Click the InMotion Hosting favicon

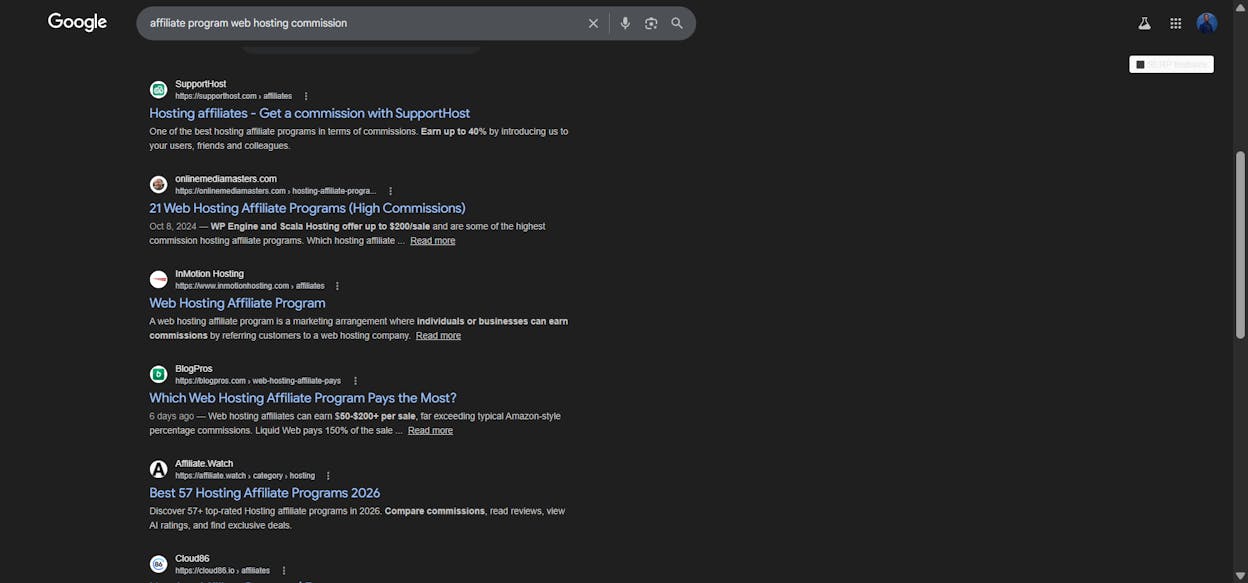[x=158, y=279]
